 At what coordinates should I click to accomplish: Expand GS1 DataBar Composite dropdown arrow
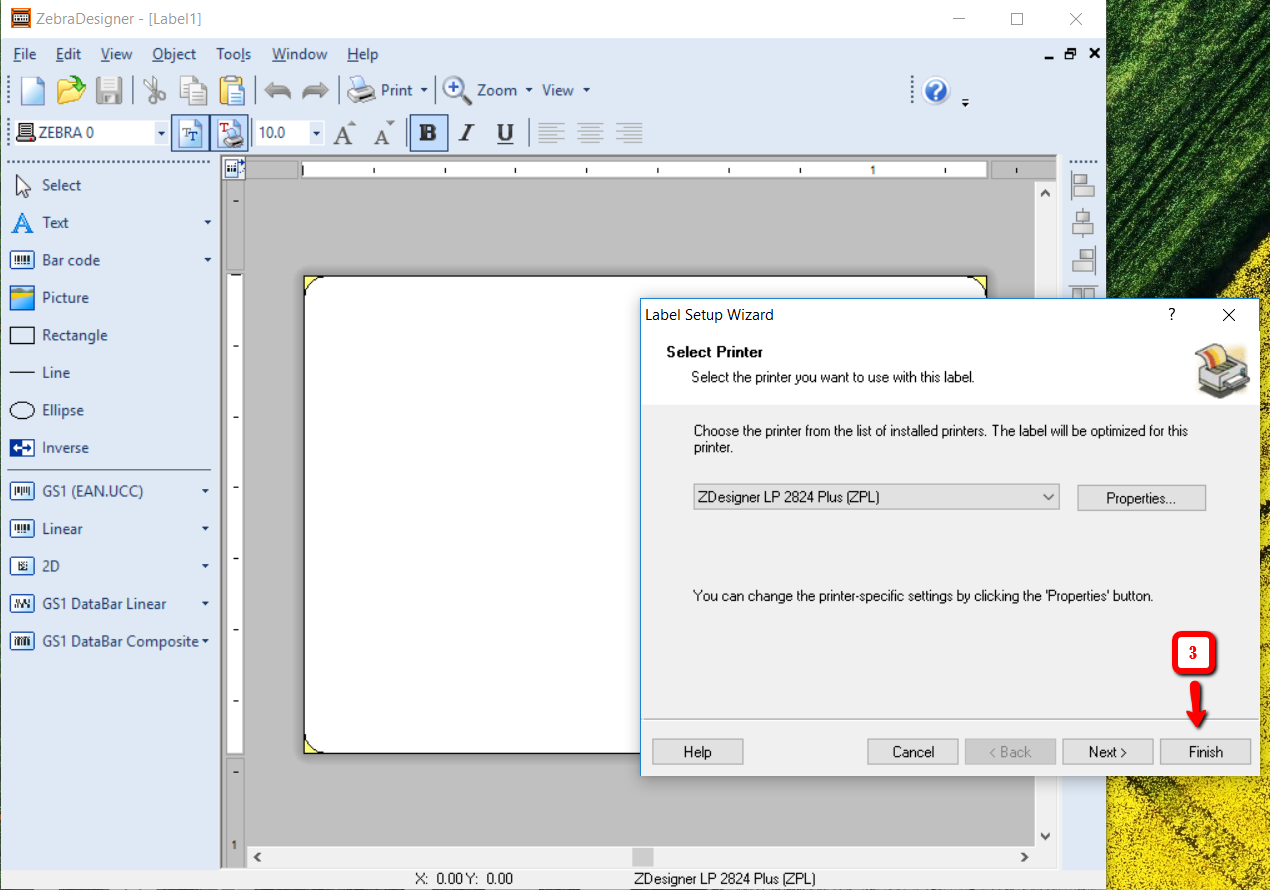coord(206,641)
